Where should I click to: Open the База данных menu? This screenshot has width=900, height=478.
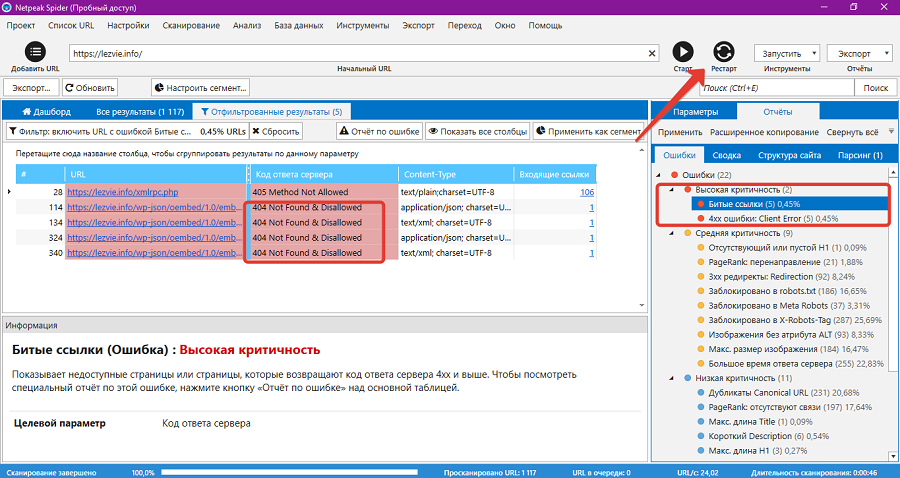click(x=298, y=25)
